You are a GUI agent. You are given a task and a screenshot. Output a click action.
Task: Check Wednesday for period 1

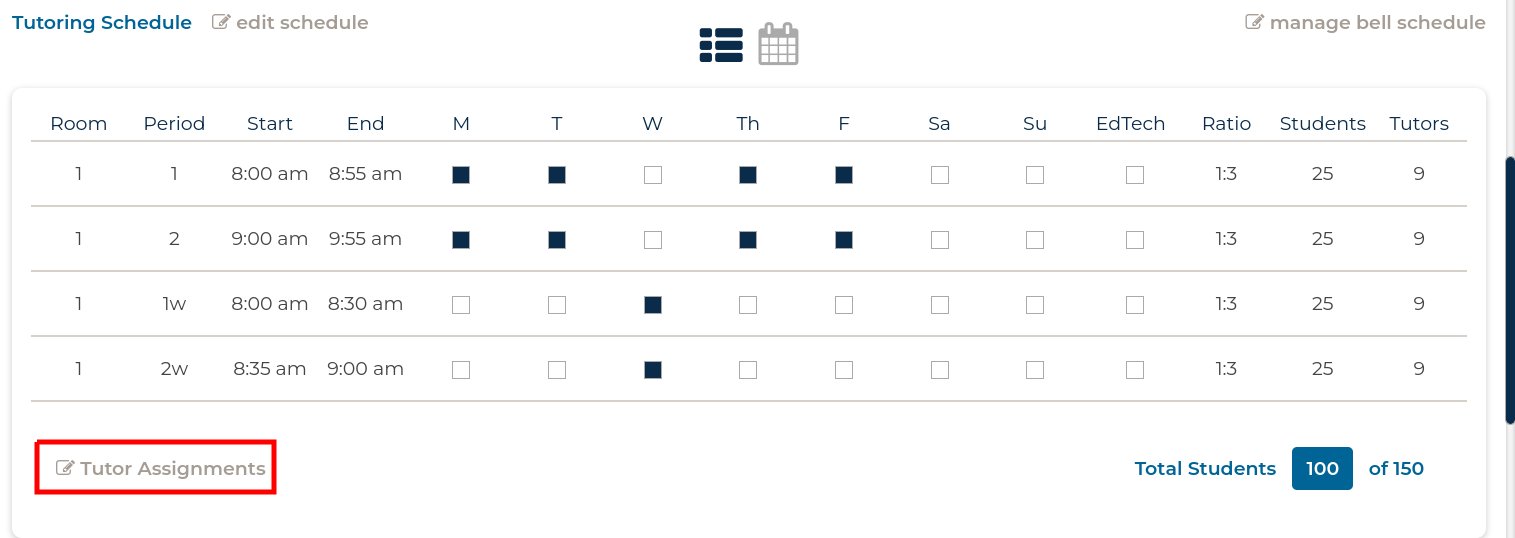(x=653, y=175)
